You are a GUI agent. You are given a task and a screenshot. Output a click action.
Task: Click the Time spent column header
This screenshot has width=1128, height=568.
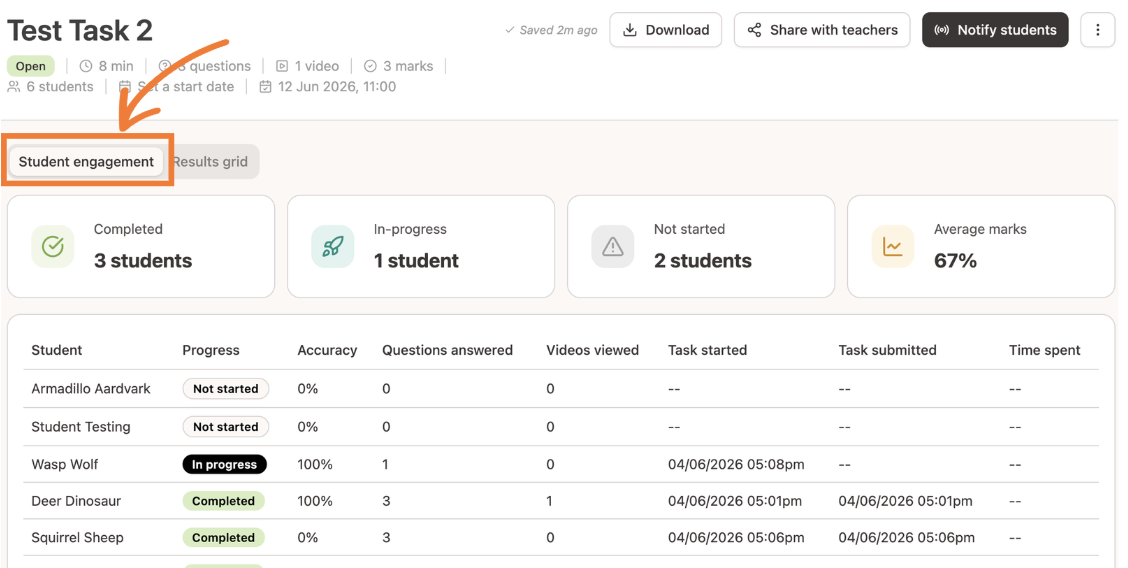point(1045,350)
